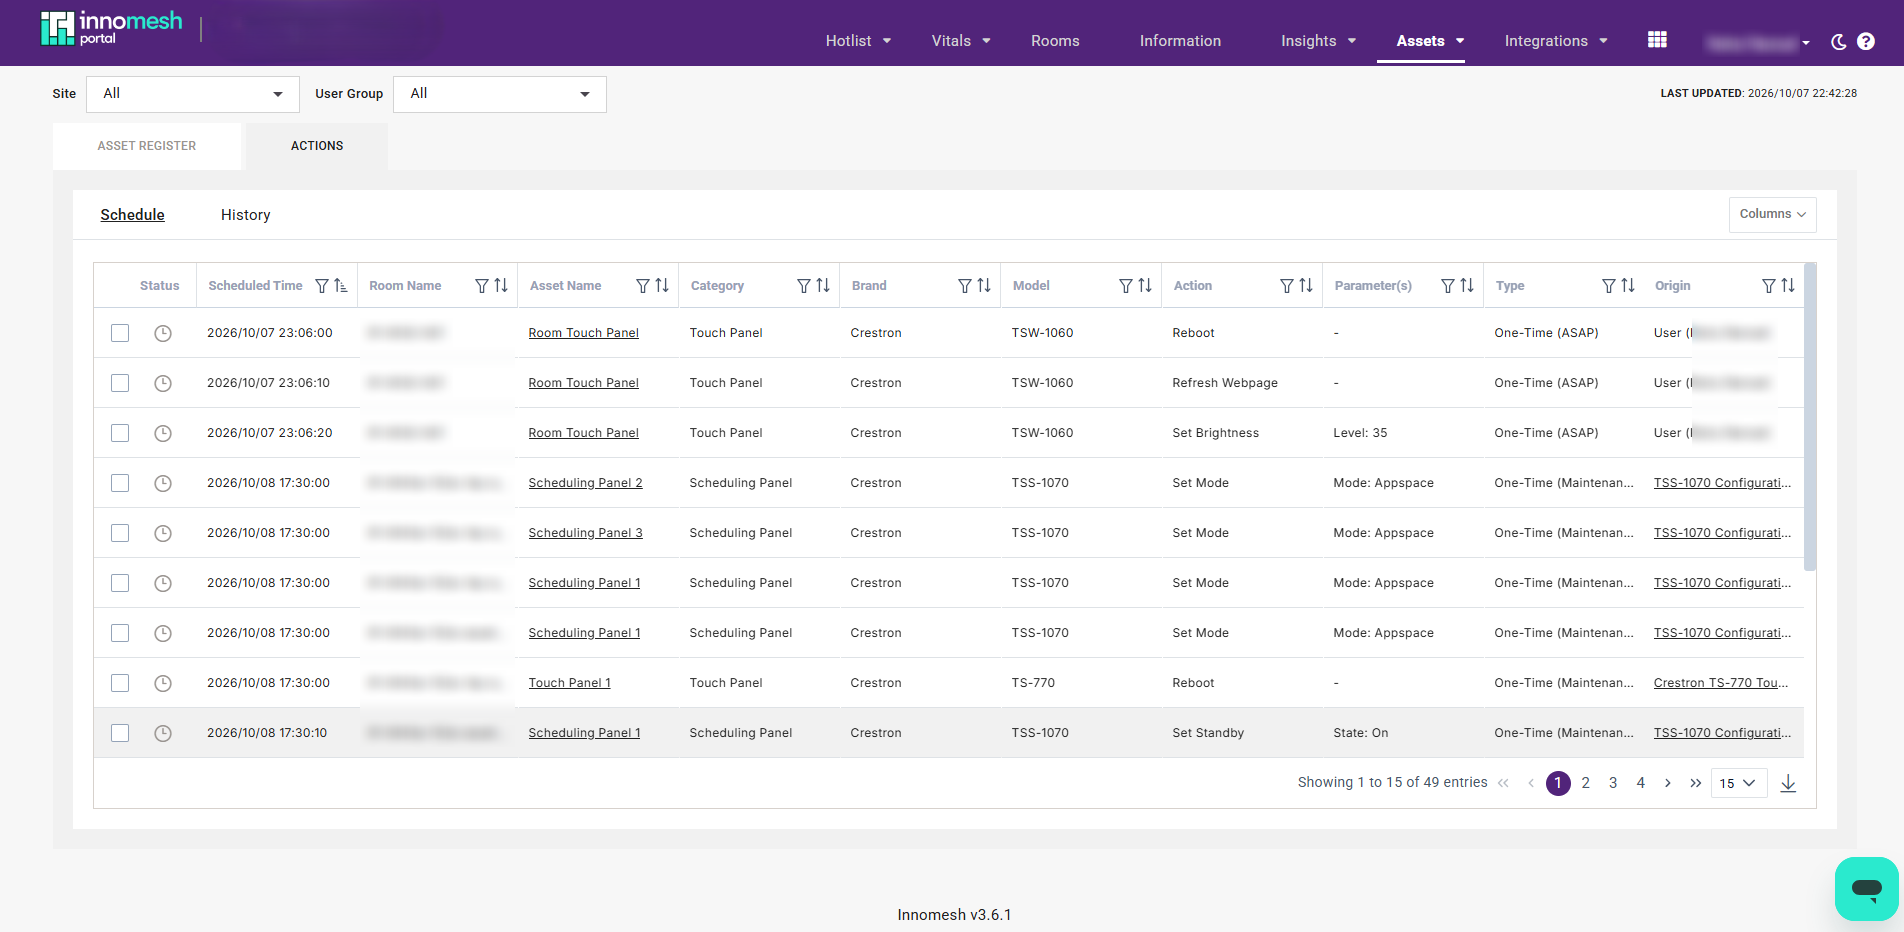The height and width of the screenshot is (932, 1904).
Task: Expand the Hotlist menu
Action: click(858, 41)
